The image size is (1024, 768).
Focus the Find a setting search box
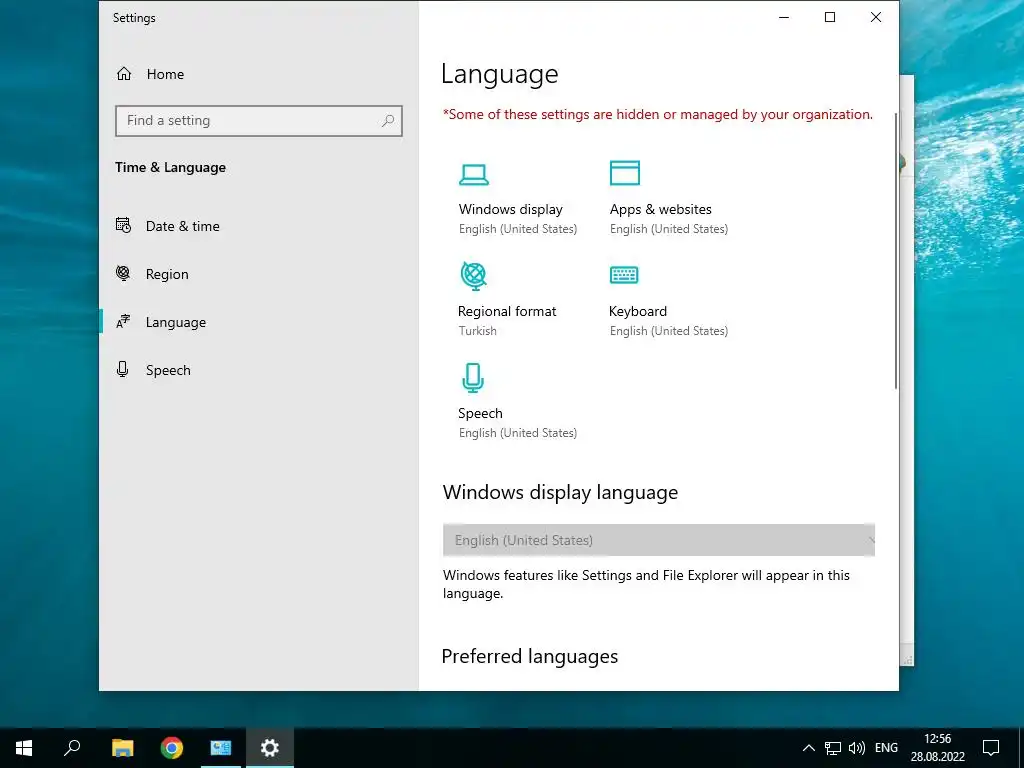click(259, 121)
